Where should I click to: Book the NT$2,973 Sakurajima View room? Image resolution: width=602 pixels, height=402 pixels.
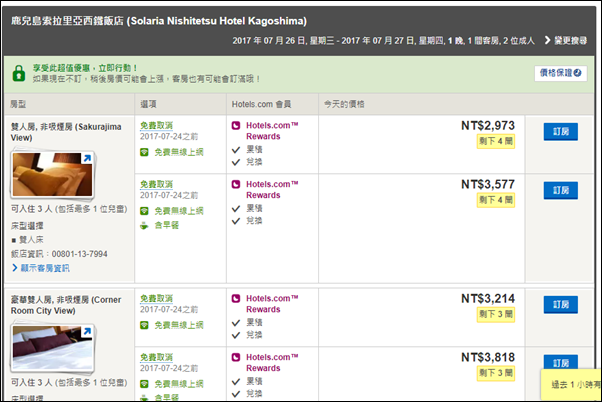pyautogui.click(x=561, y=132)
